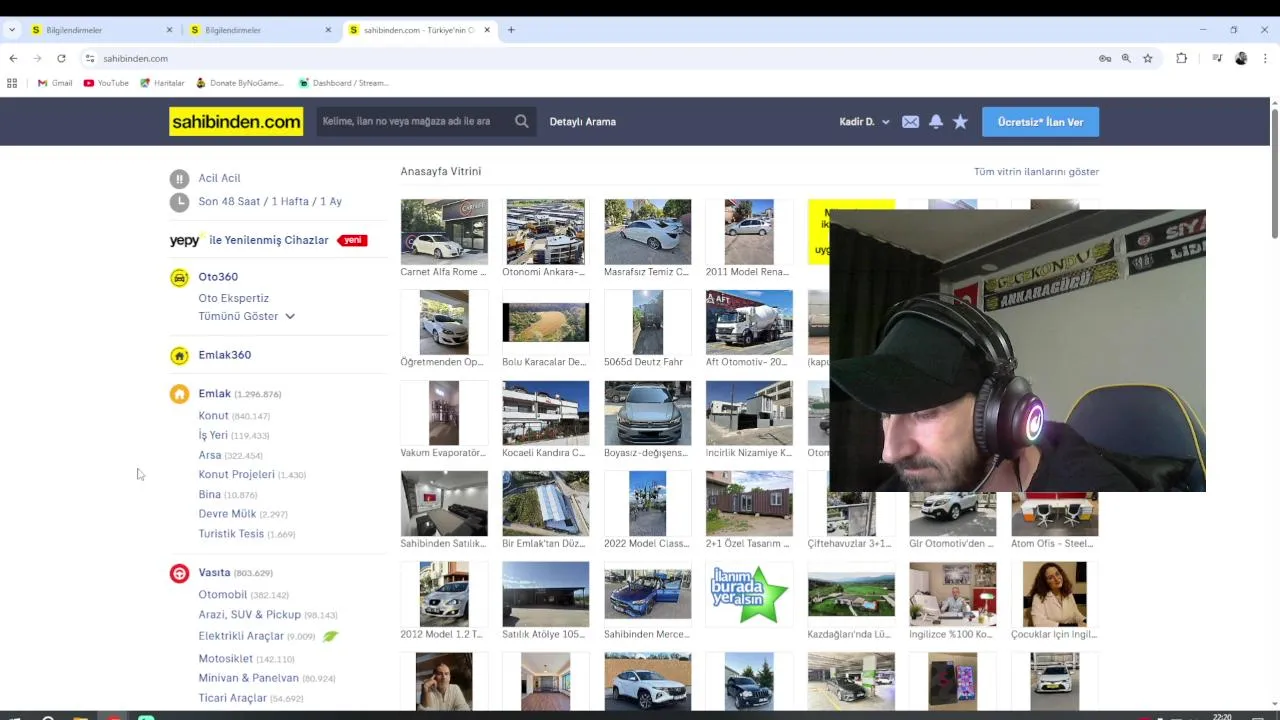Viewport: 1280px width, 720px height.
Task: Open the media control icon in toolbar
Action: tap(1217, 58)
